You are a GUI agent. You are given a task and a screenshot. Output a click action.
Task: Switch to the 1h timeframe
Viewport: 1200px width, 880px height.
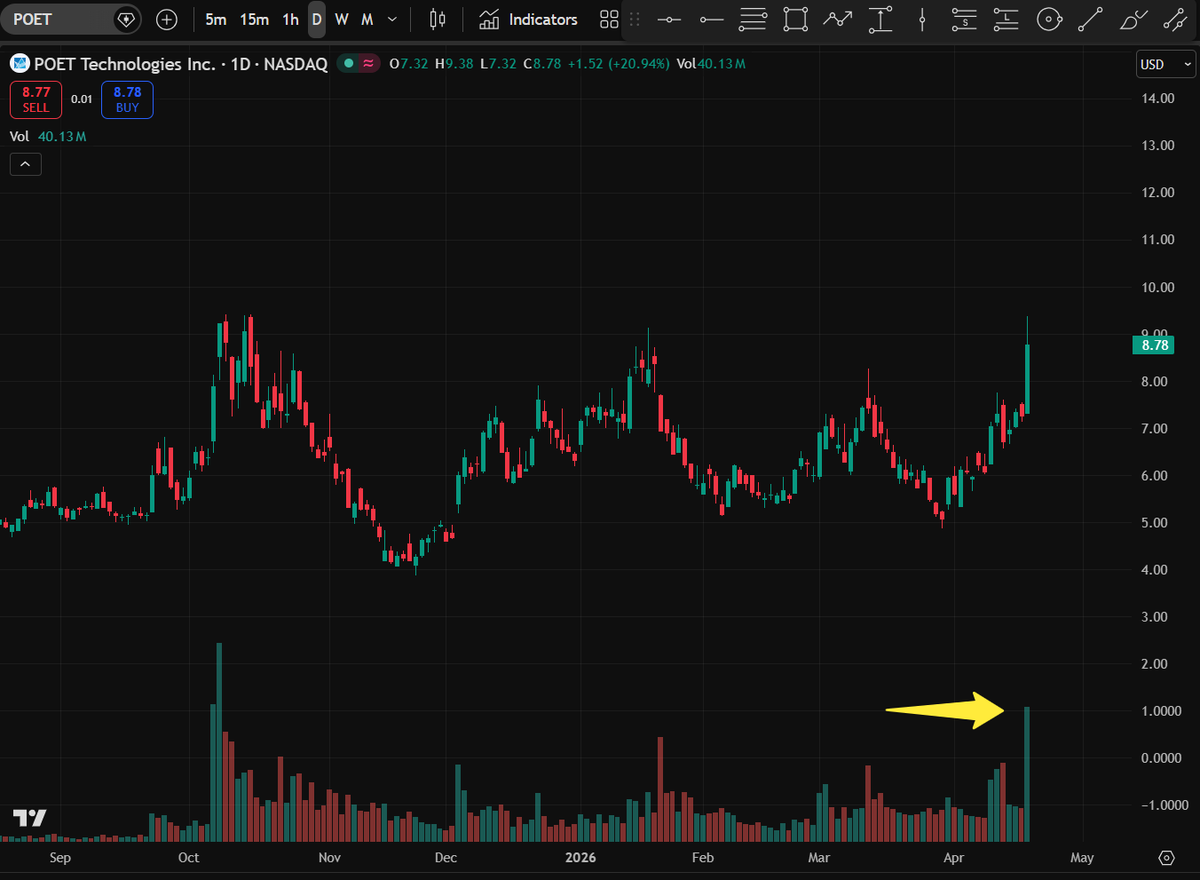290,19
